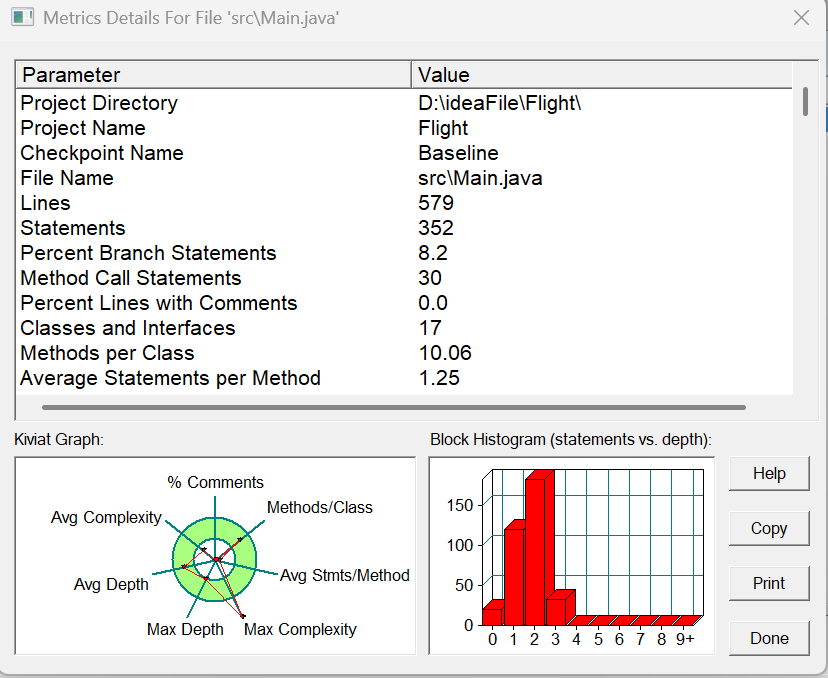Select the Checkpoint Name row
This screenshot has height=678, width=828.
404,153
